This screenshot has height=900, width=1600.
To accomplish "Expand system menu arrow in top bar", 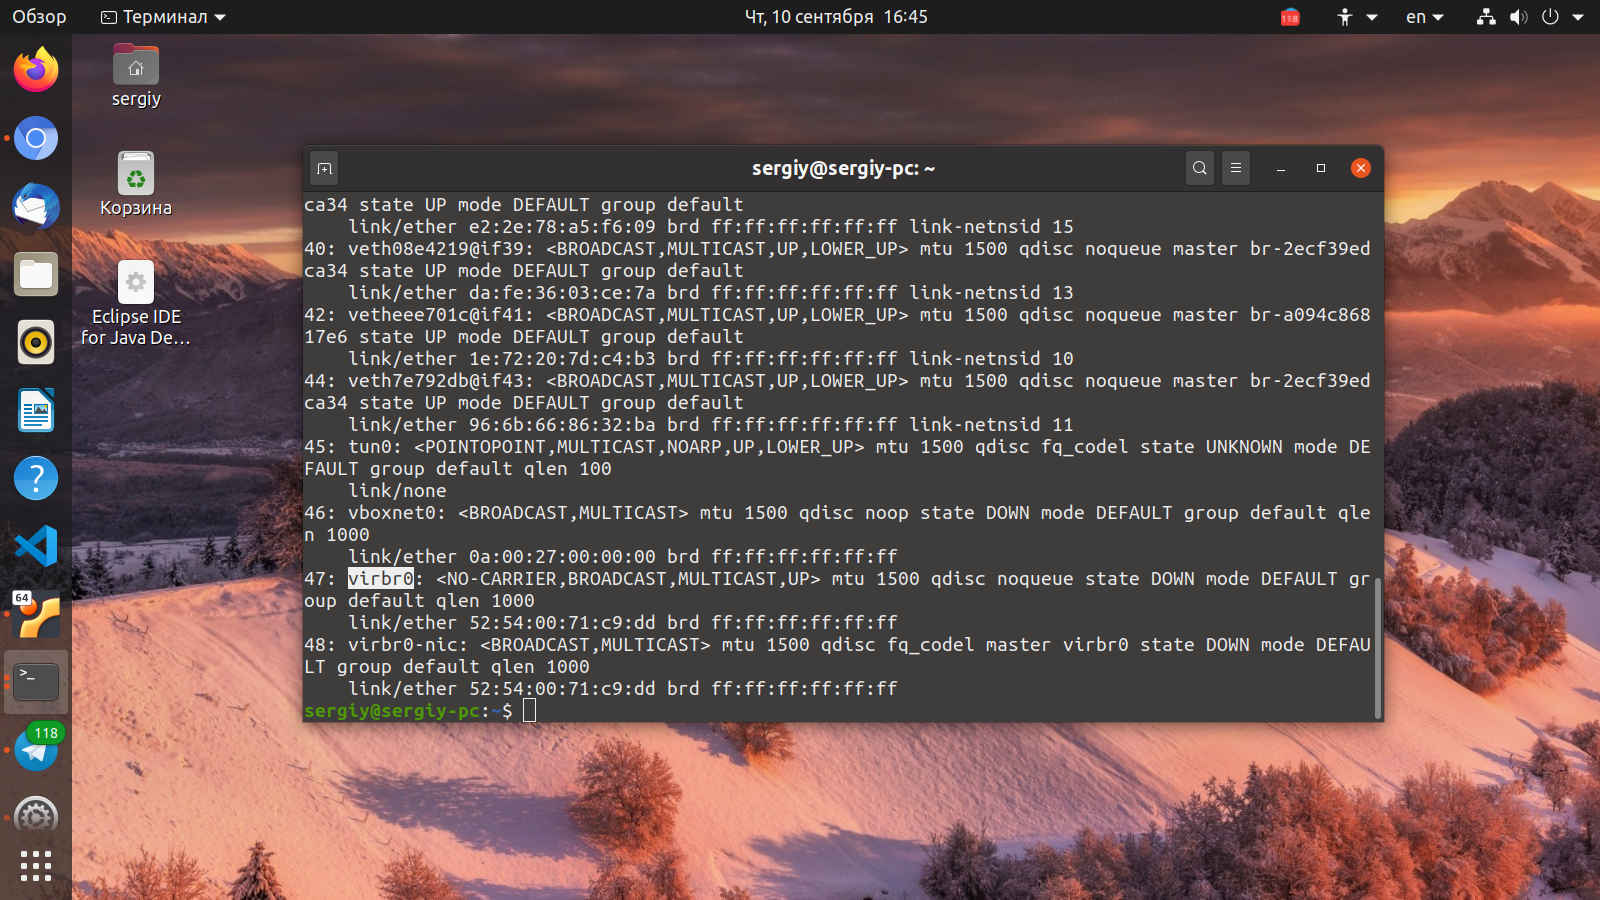I will point(1578,17).
